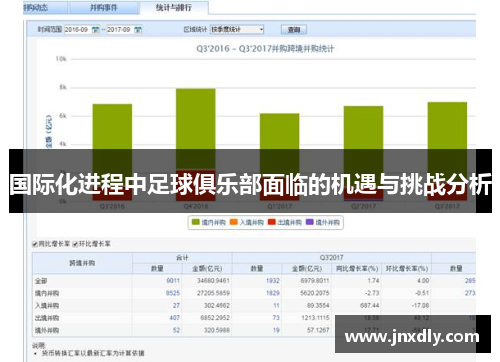Toggle the red 出境并购 legend entry
Viewport: 500px width, 362px height.
coord(285,222)
